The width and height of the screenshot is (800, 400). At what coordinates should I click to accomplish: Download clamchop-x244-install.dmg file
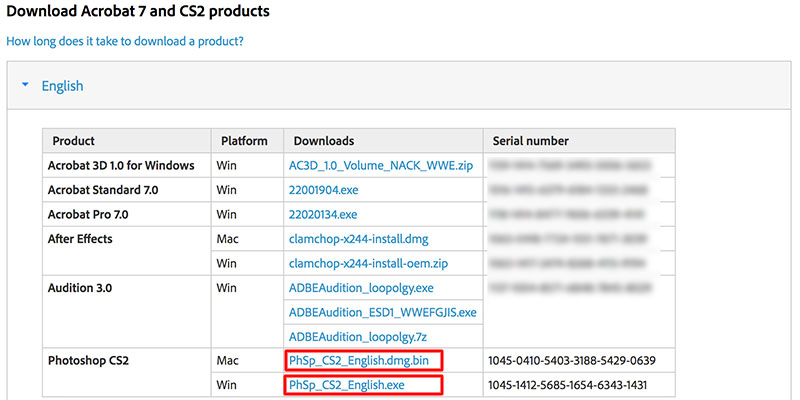click(359, 239)
